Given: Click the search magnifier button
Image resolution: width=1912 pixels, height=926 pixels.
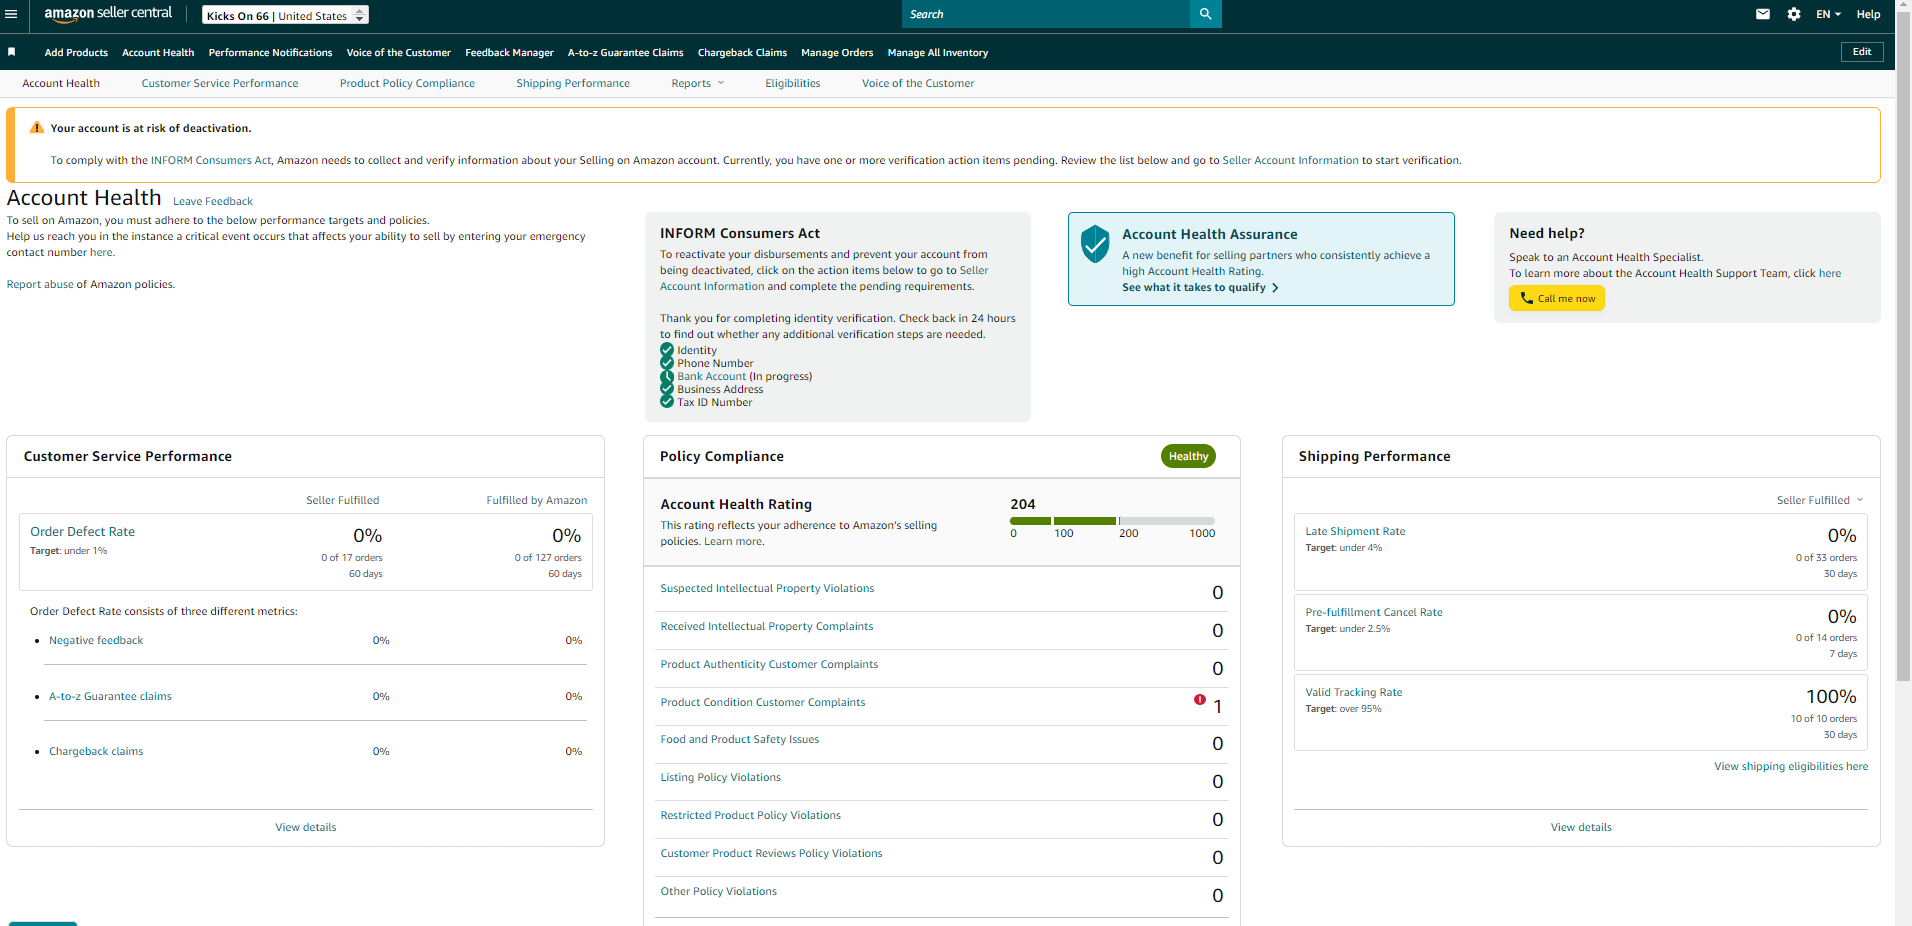Looking at the screenshot, I should coord(1205,14).
